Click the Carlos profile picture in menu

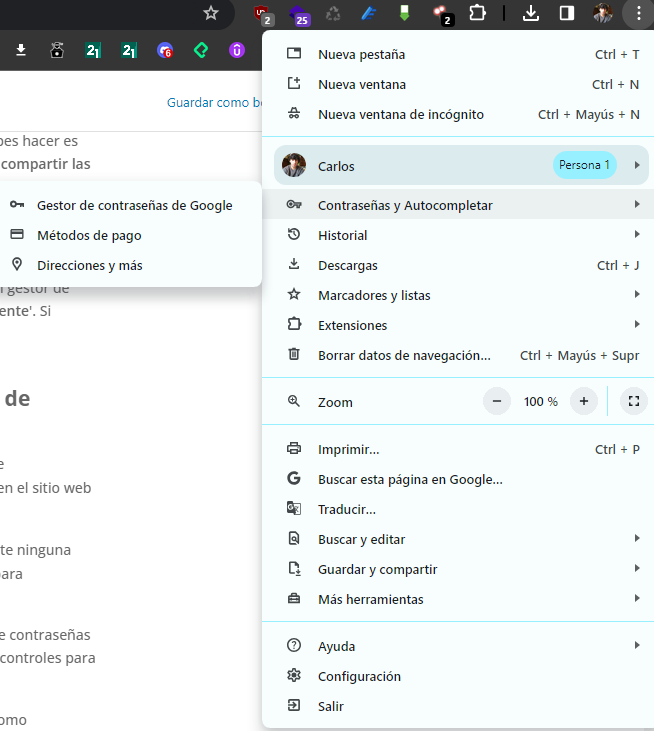(x=294, y=165)
